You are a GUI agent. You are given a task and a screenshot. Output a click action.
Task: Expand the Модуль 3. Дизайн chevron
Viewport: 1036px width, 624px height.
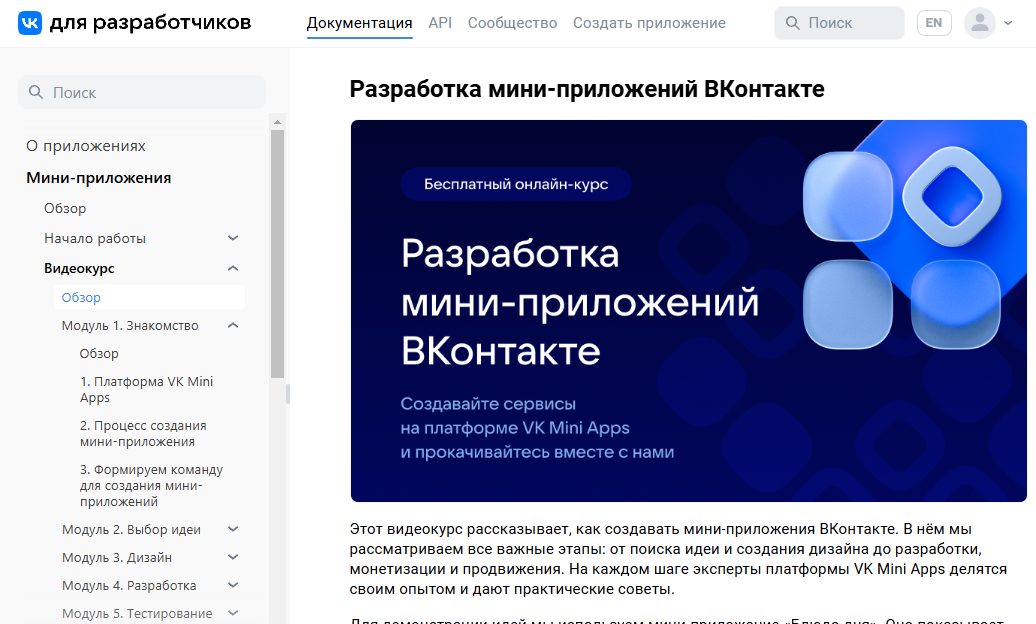point(233,557)
